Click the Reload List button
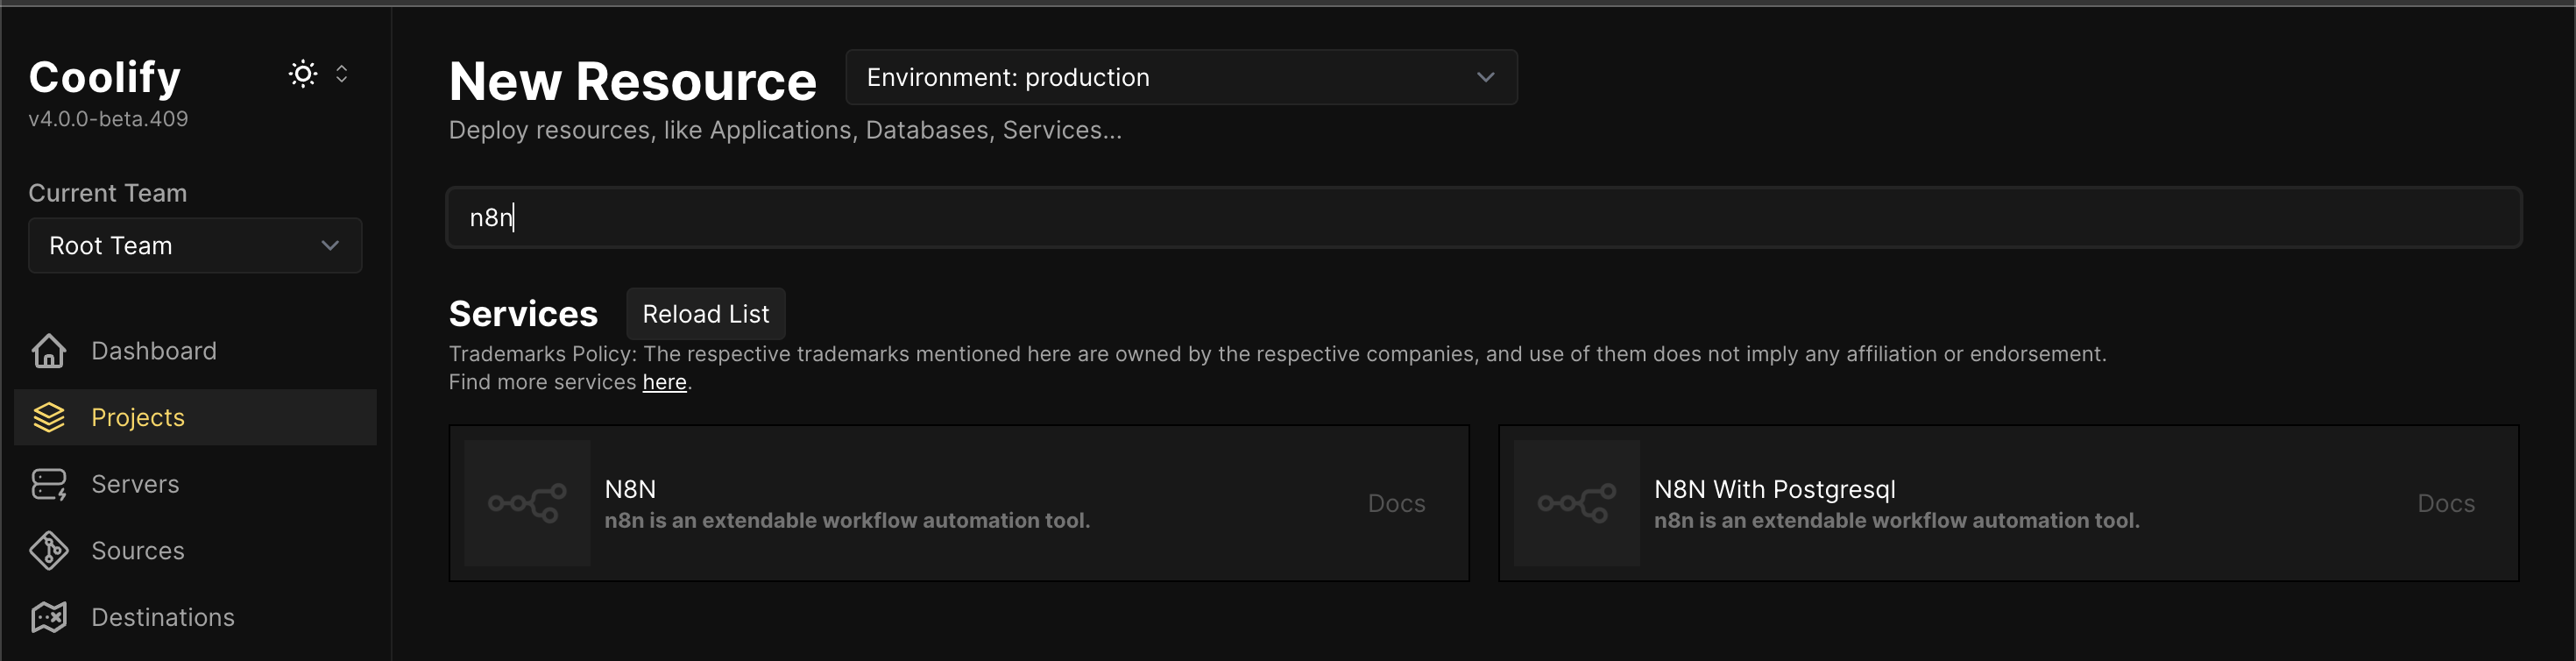2576x661 pixels. click(x=706, y=314)
